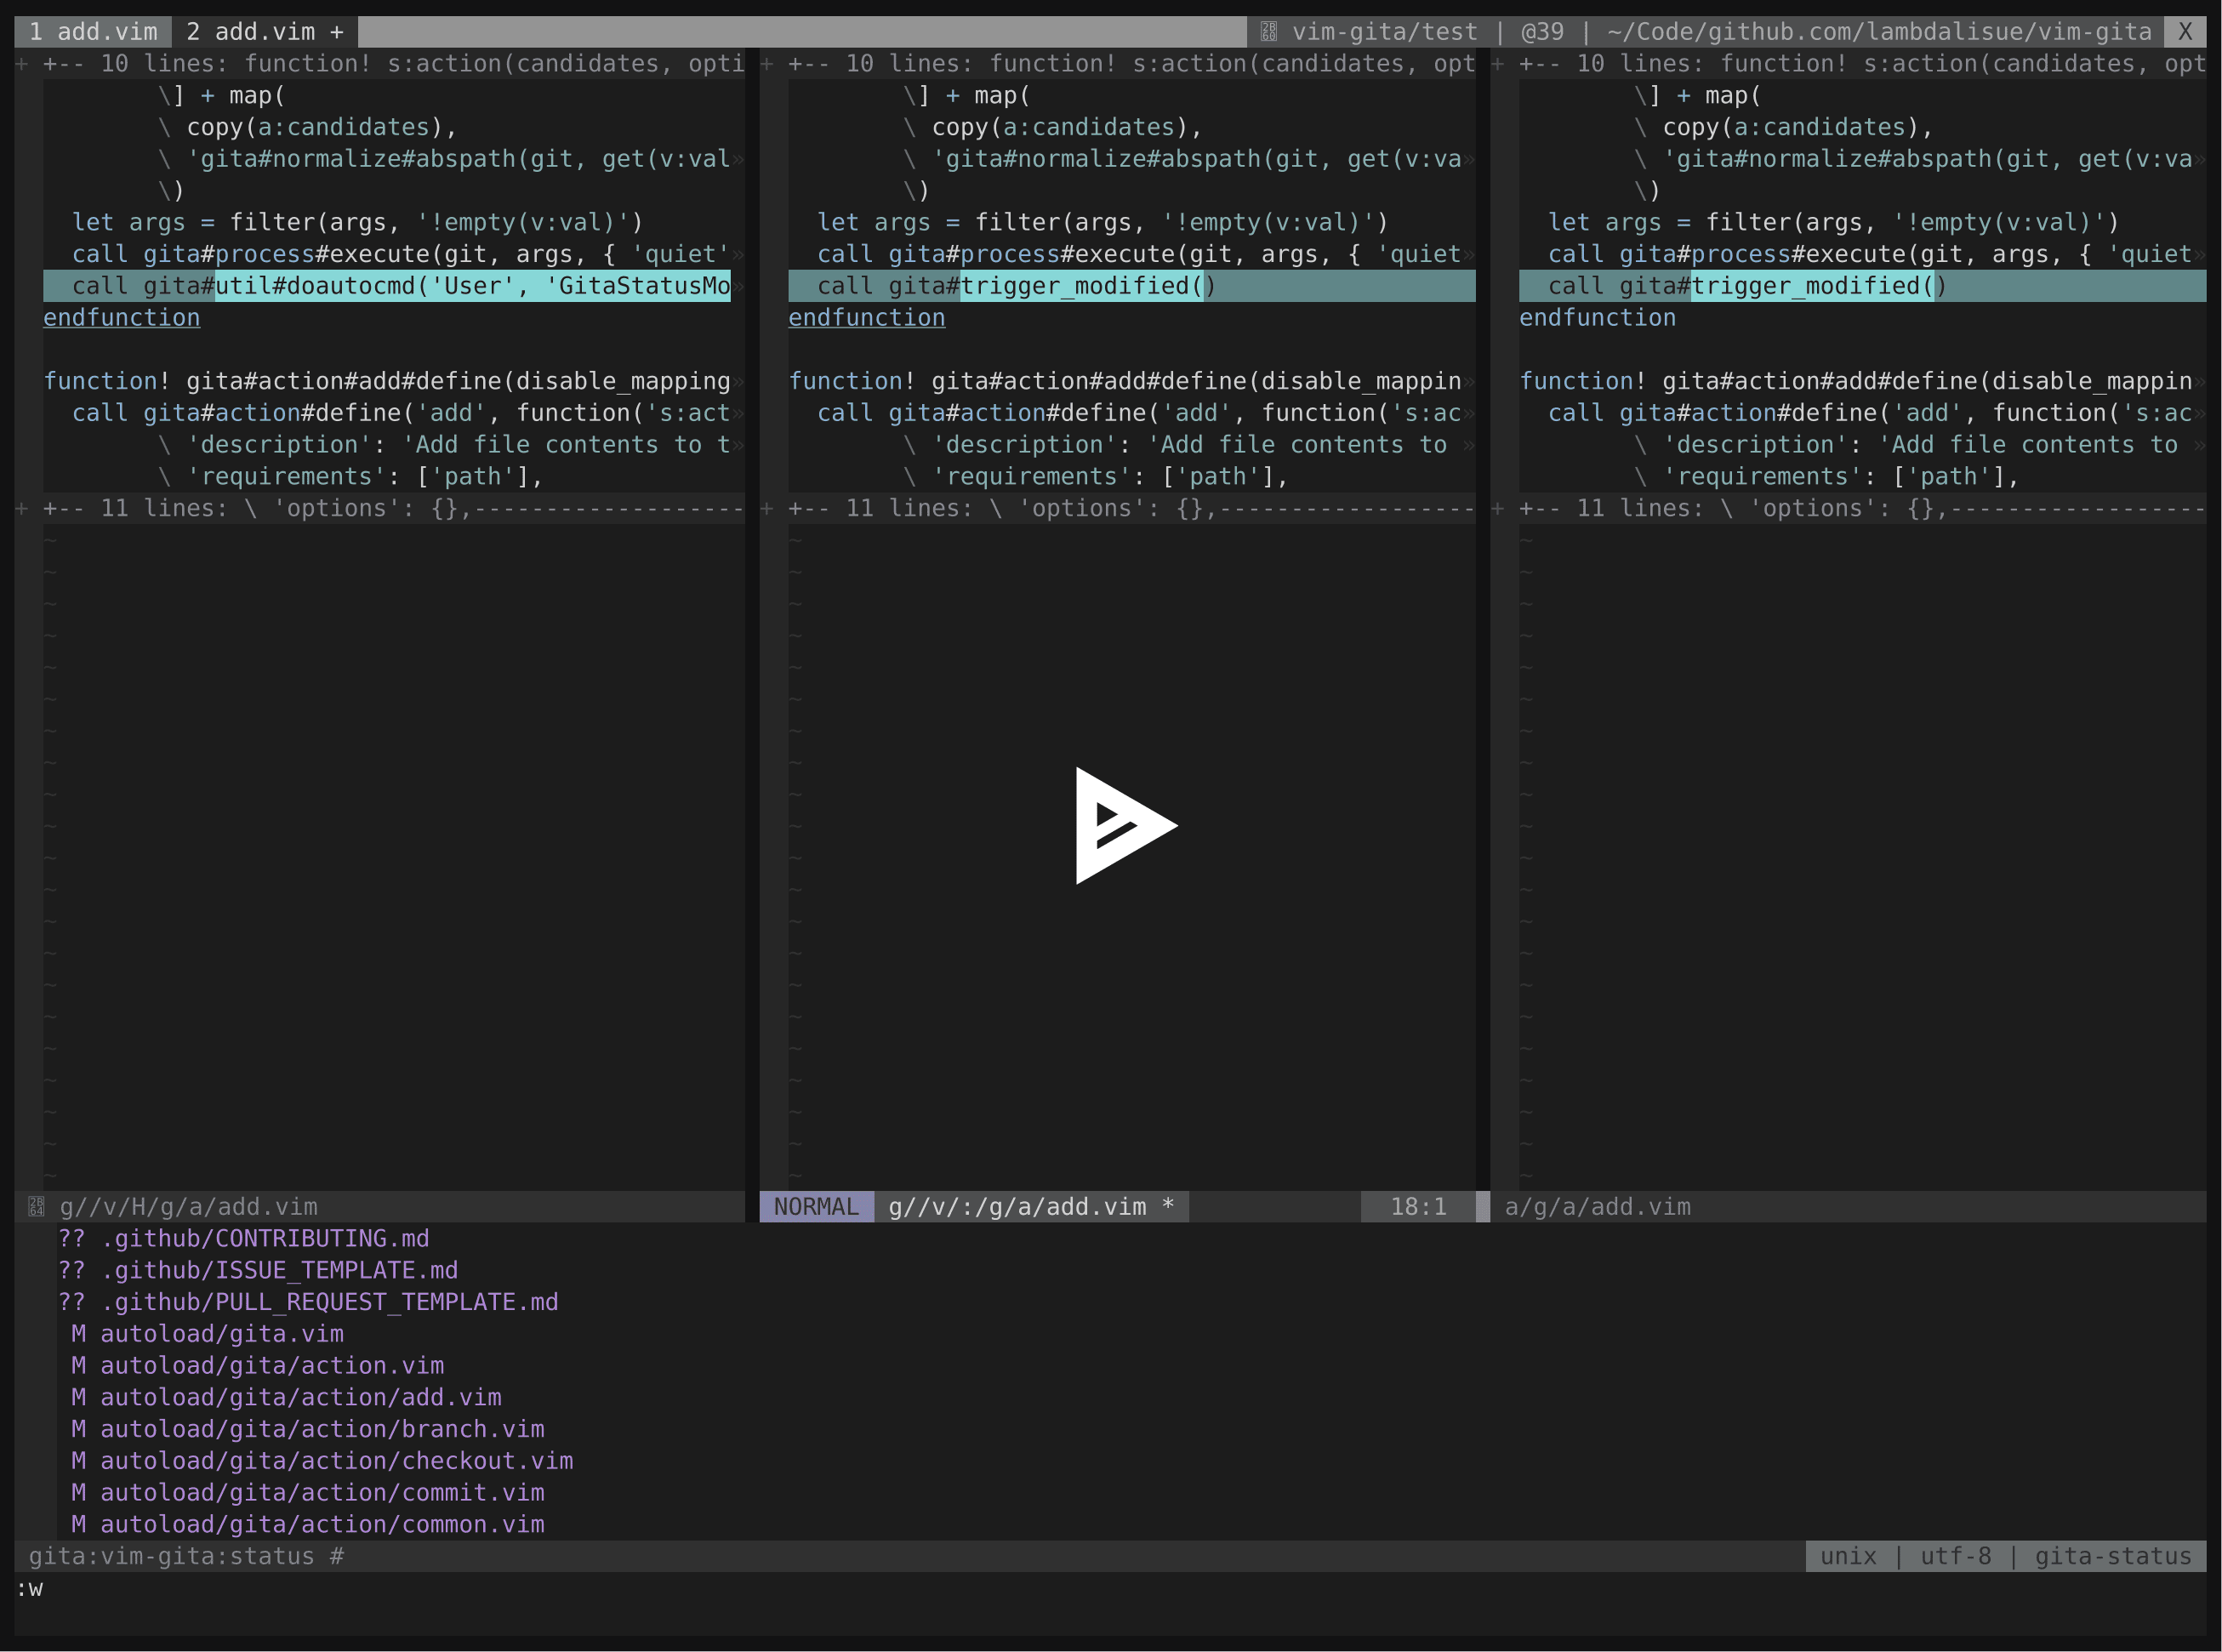Click the vim-gita/test branch label
The width and height of the screenshot is (2222, 1652).
tap(1385, 32)
